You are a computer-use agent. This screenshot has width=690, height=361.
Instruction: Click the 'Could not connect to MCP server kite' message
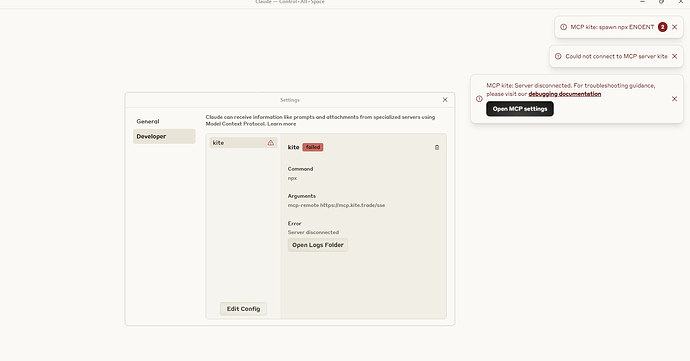pos(616,56)
